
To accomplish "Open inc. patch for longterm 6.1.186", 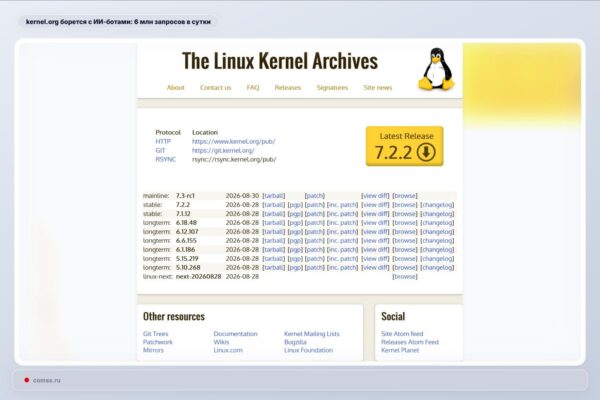I will coord(342,250).
